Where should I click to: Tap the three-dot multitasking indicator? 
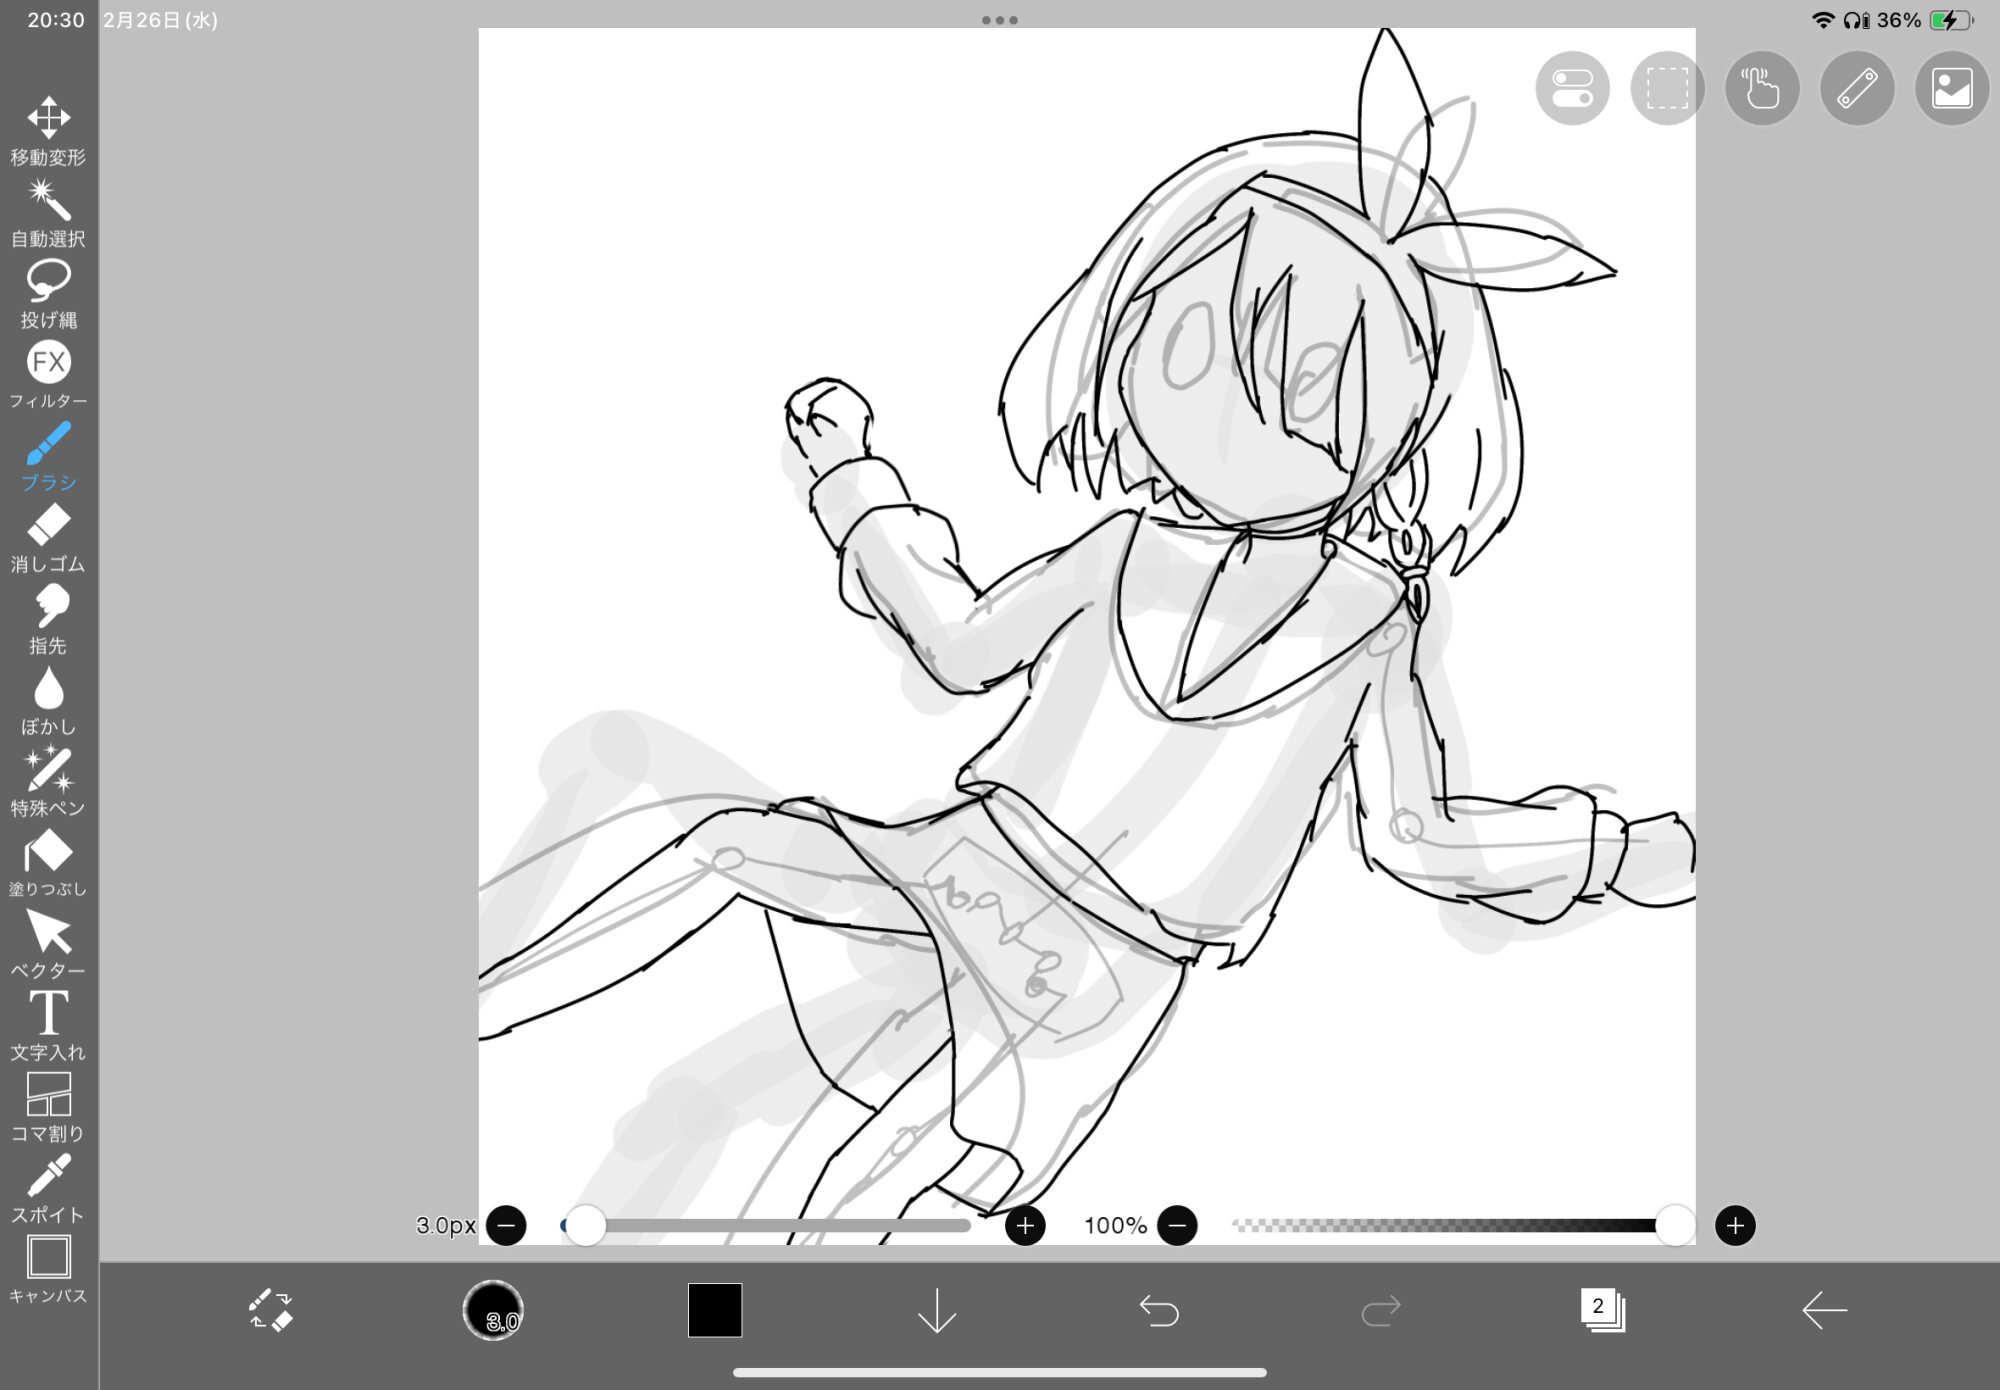[1000, 20]
